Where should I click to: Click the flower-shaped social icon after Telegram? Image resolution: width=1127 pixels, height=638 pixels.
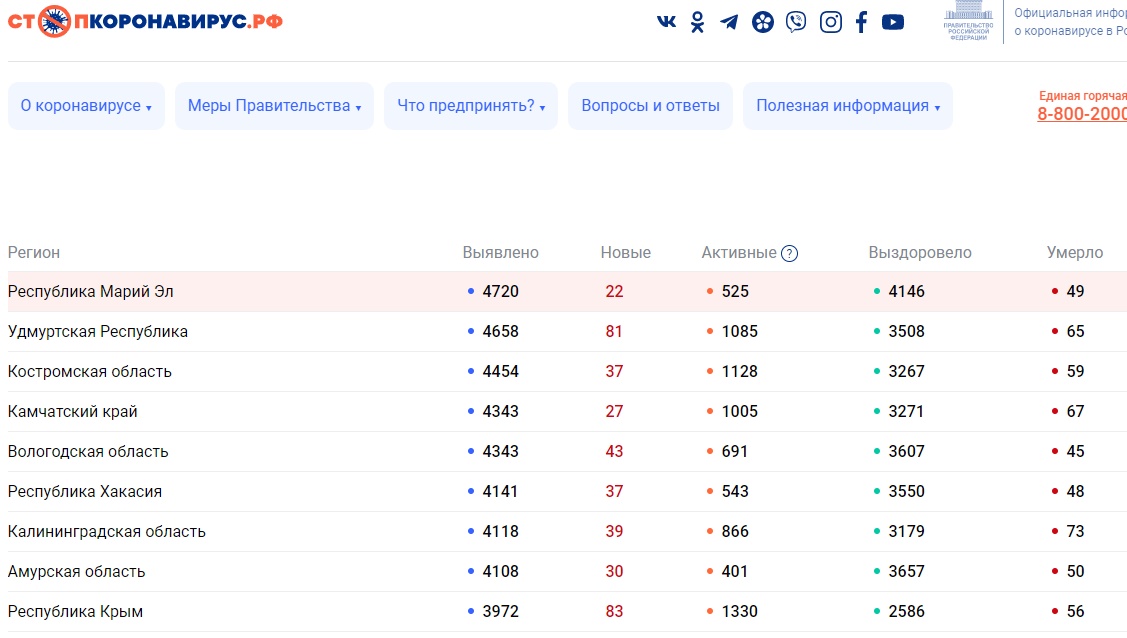click(x=763, y=22)
